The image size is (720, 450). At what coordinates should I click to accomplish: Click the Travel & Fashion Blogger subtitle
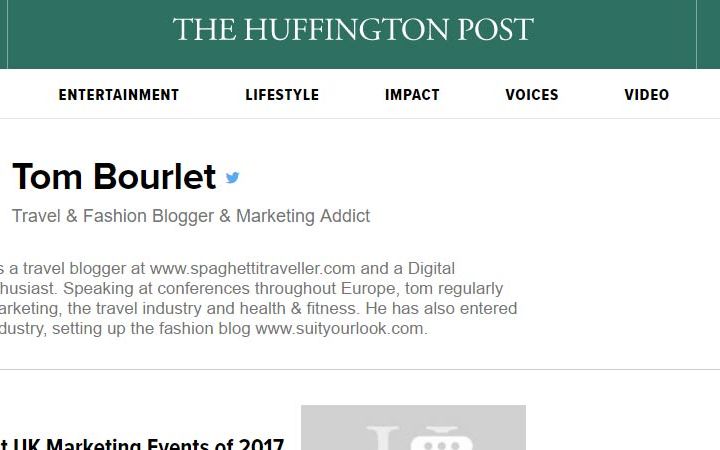pyautogui.click(x=191, y=216)
